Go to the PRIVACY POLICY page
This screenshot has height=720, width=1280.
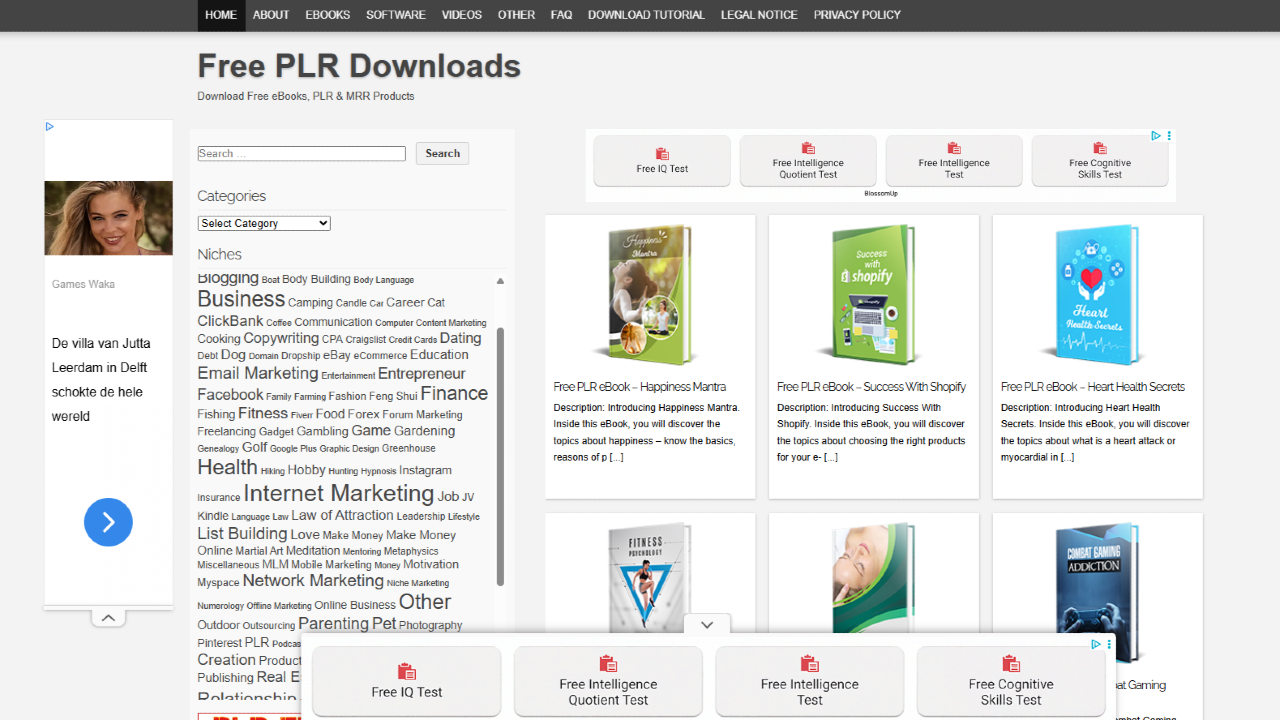857,15
